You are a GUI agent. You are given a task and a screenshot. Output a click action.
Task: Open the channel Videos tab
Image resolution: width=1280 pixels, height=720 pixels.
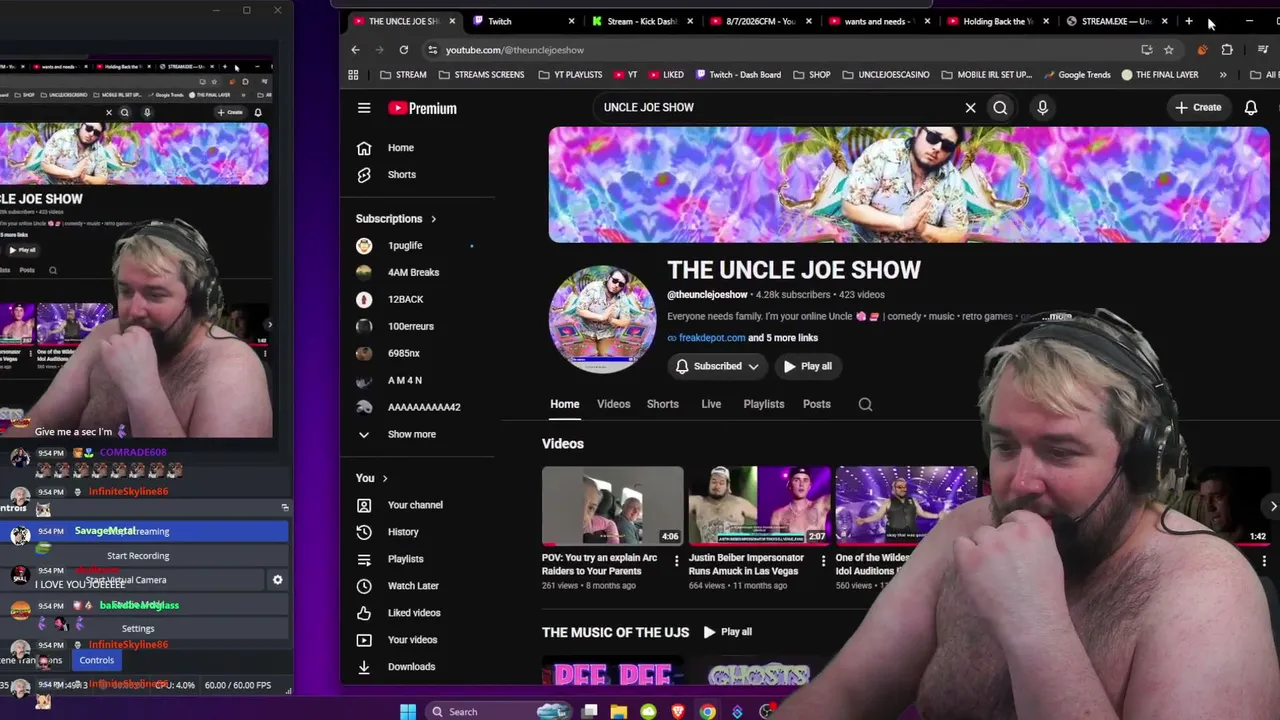pos(614,404)
